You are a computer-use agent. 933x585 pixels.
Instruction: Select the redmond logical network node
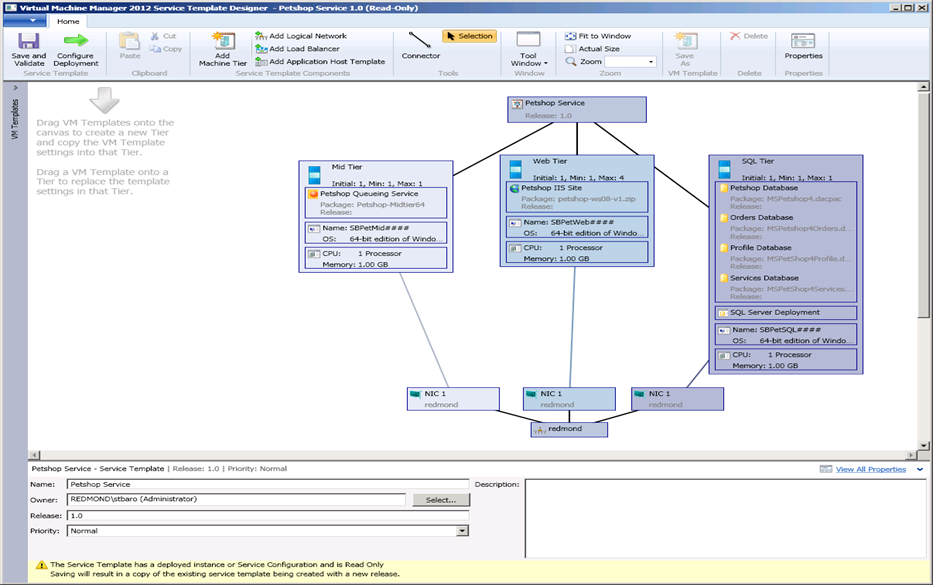tap(569, 429)
